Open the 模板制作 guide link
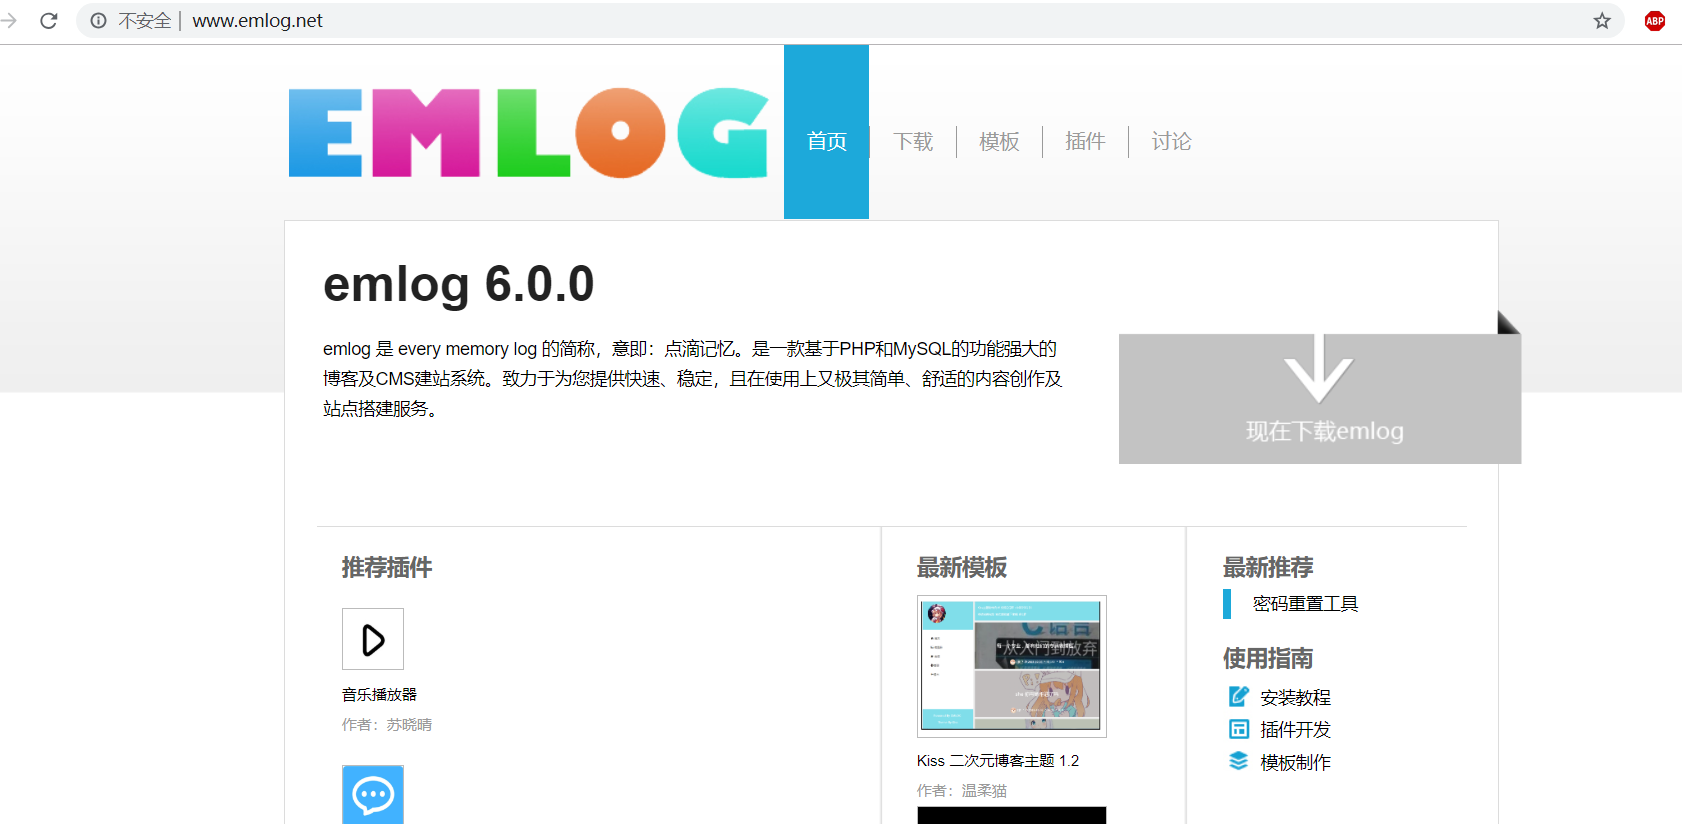The height and width of the screenshot is (824, 1682). [1295, 763]
